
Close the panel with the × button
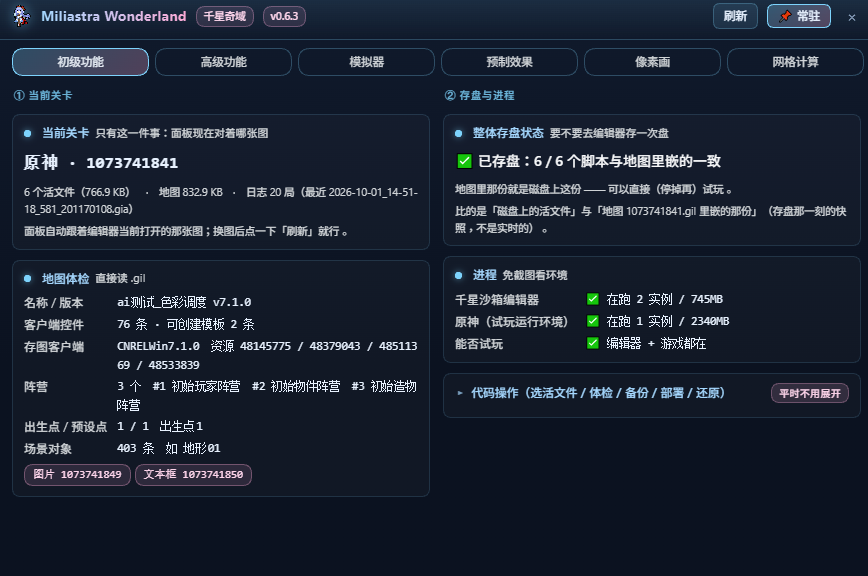click(x=851, y=18)
